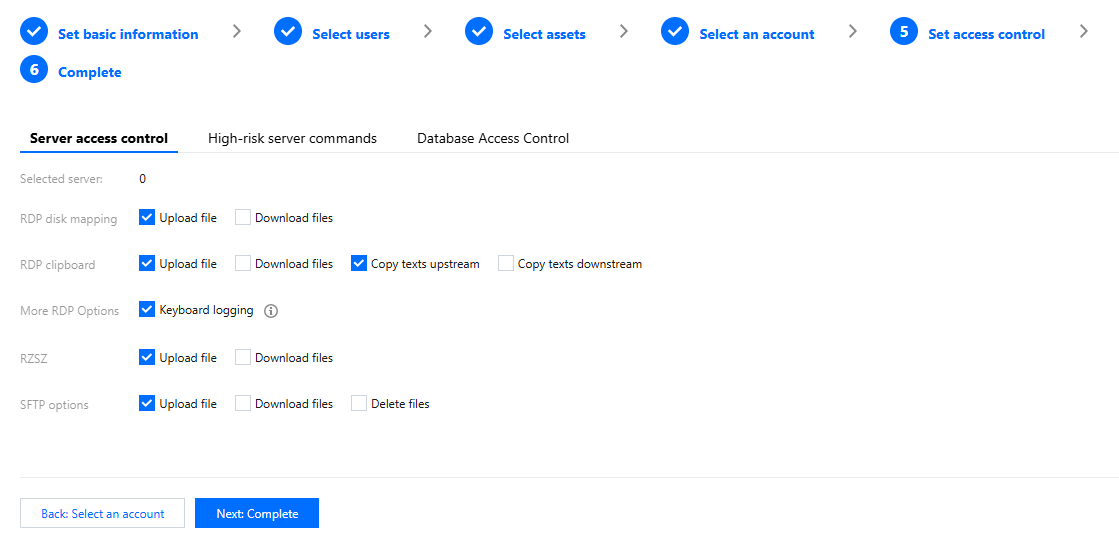Click the step 5 number circle

click(904, 33)
